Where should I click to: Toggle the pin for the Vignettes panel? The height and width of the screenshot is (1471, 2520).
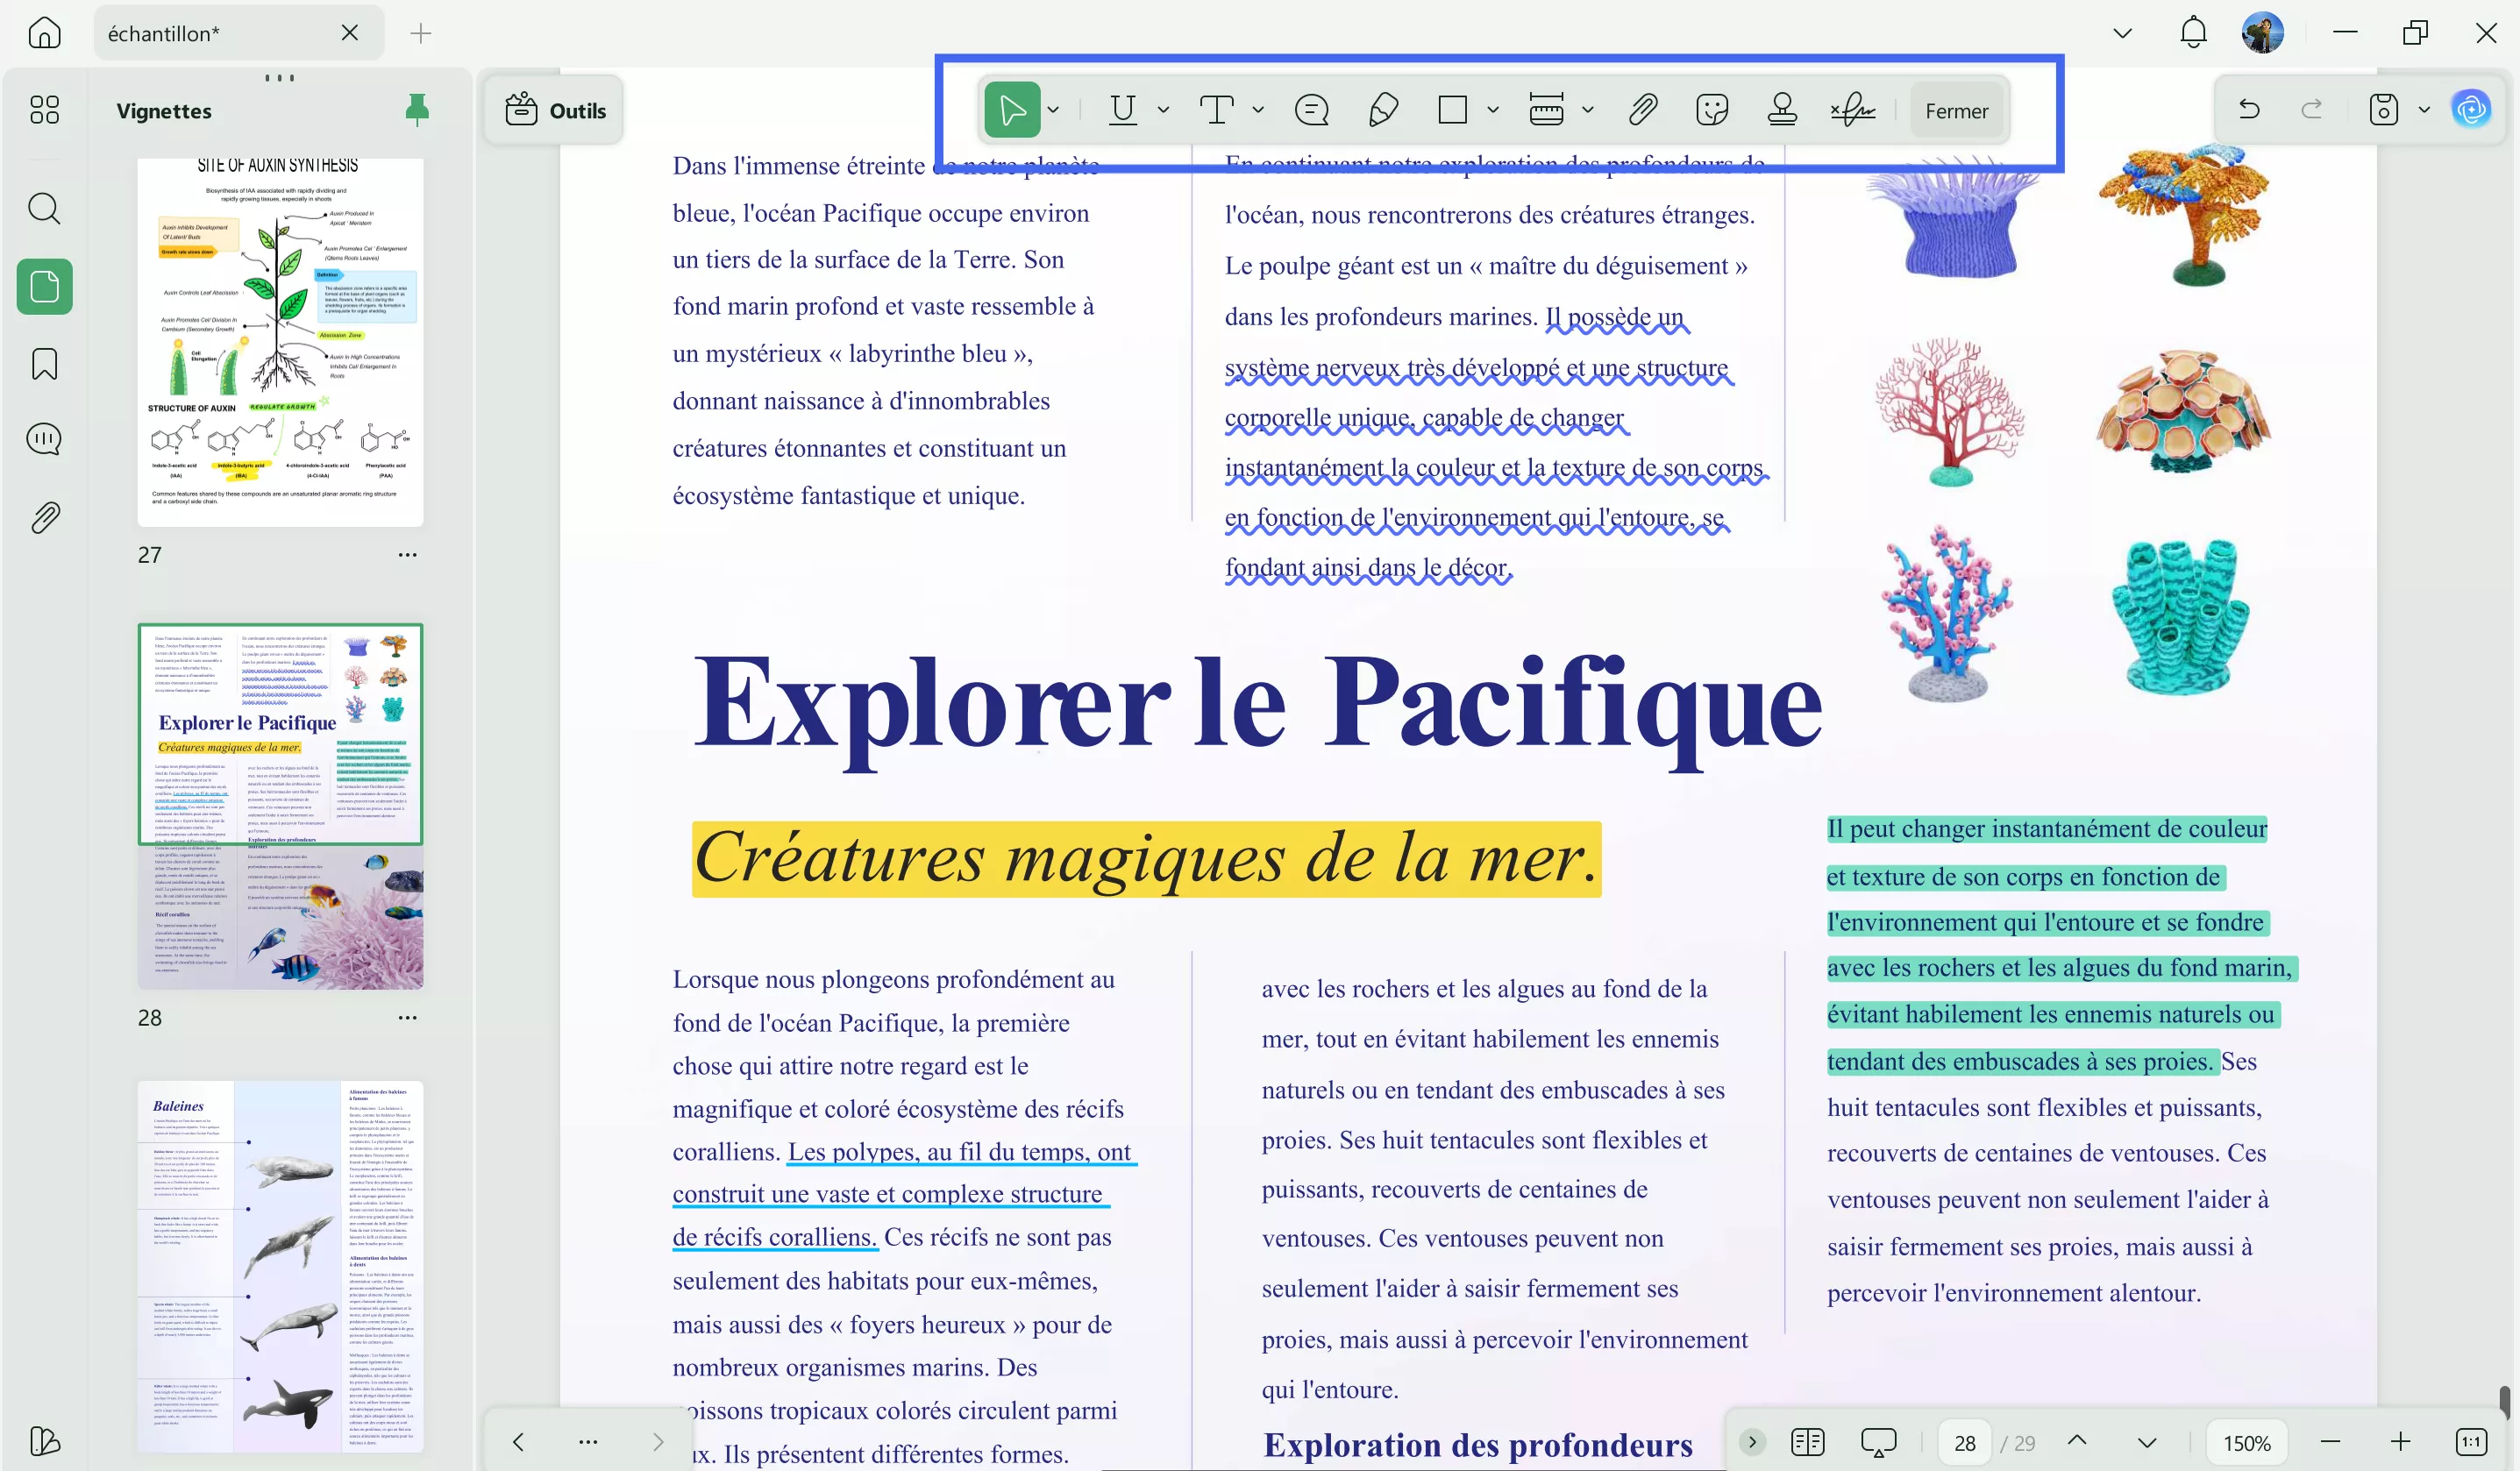pyautogui.click(x=417, y=110)
